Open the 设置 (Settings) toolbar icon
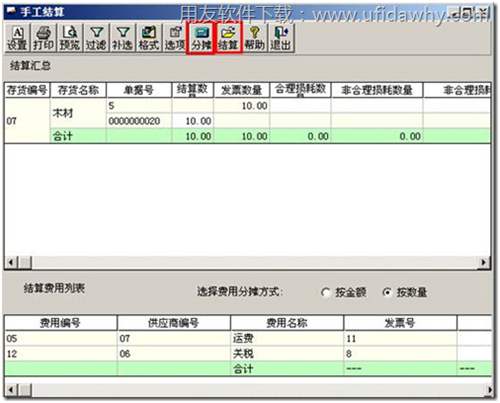The width and height of the screenshot is (500, 403). [x=17, y=38]
